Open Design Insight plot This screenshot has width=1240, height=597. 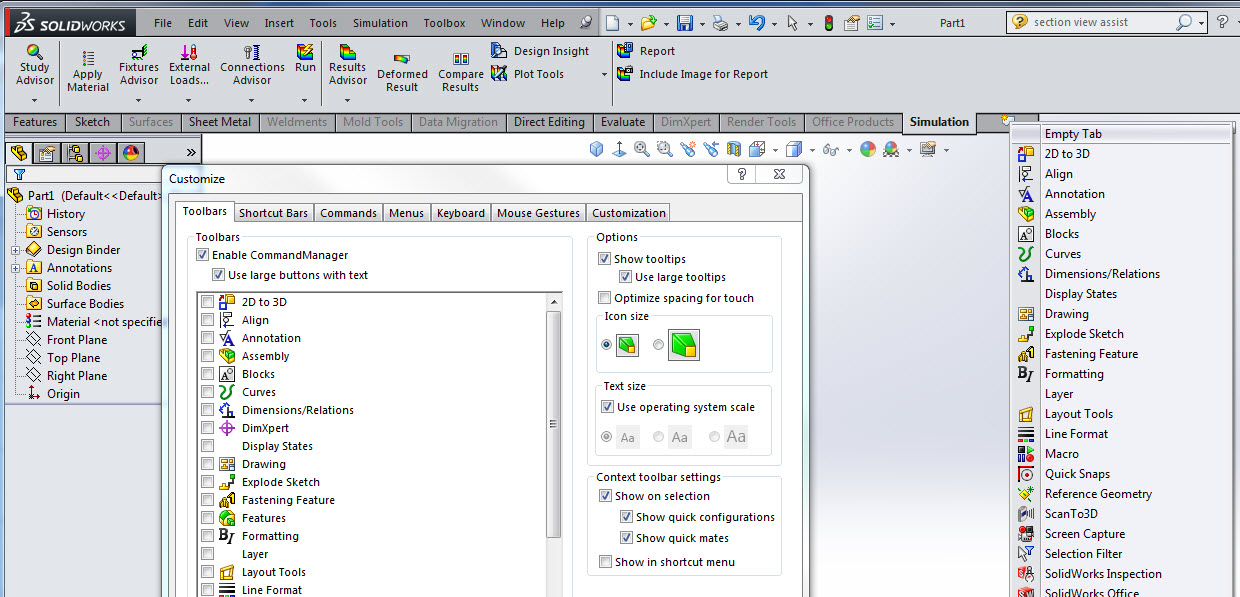[539, 51]
